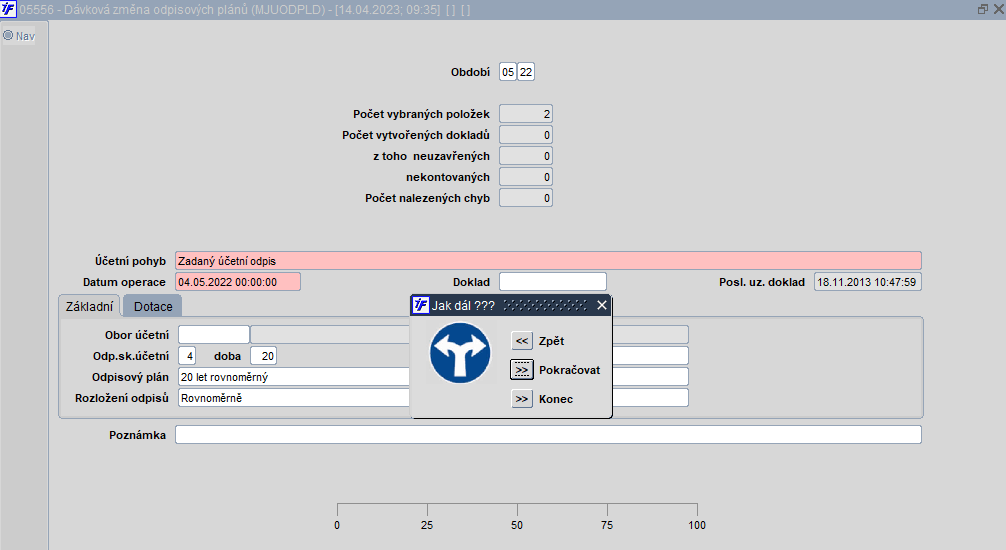The height and width of the screenshot is (550, 1006).
Task: Click the Pokračovat continue arrow button
Action: pyautogui.click(x=522, y=370)
